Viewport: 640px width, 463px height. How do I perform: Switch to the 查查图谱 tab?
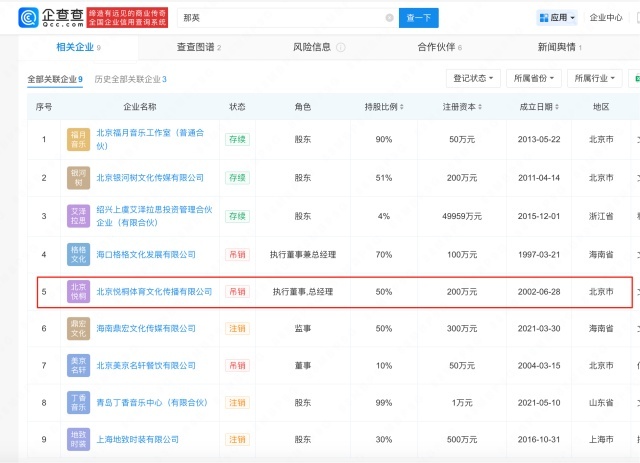199,47
